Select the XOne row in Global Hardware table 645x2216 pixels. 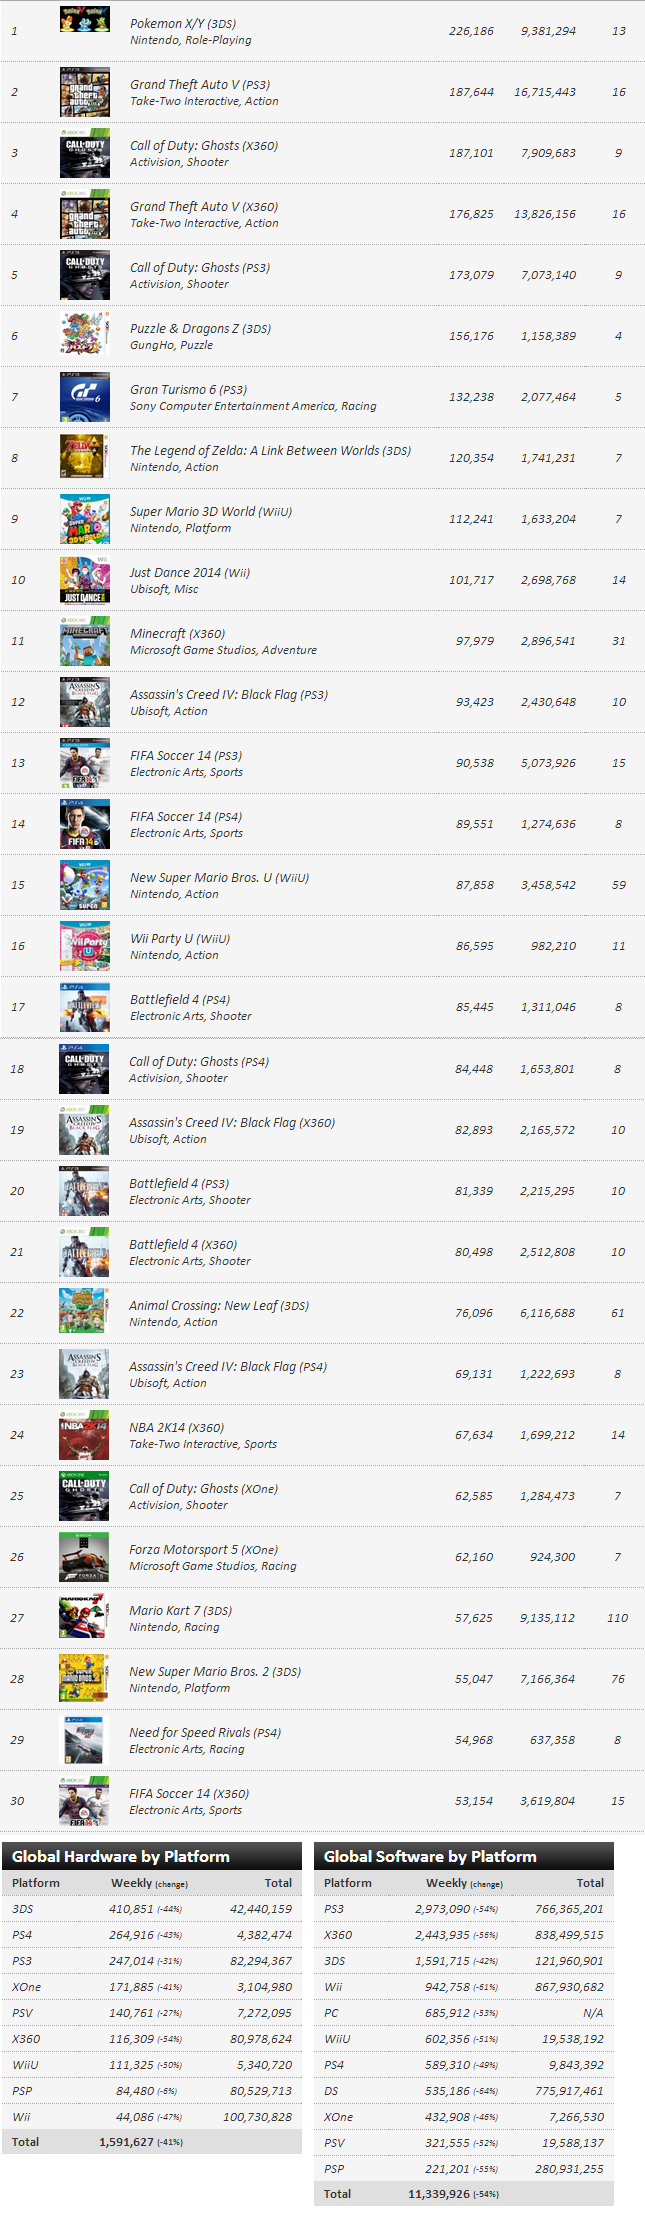coord(152,1987)
